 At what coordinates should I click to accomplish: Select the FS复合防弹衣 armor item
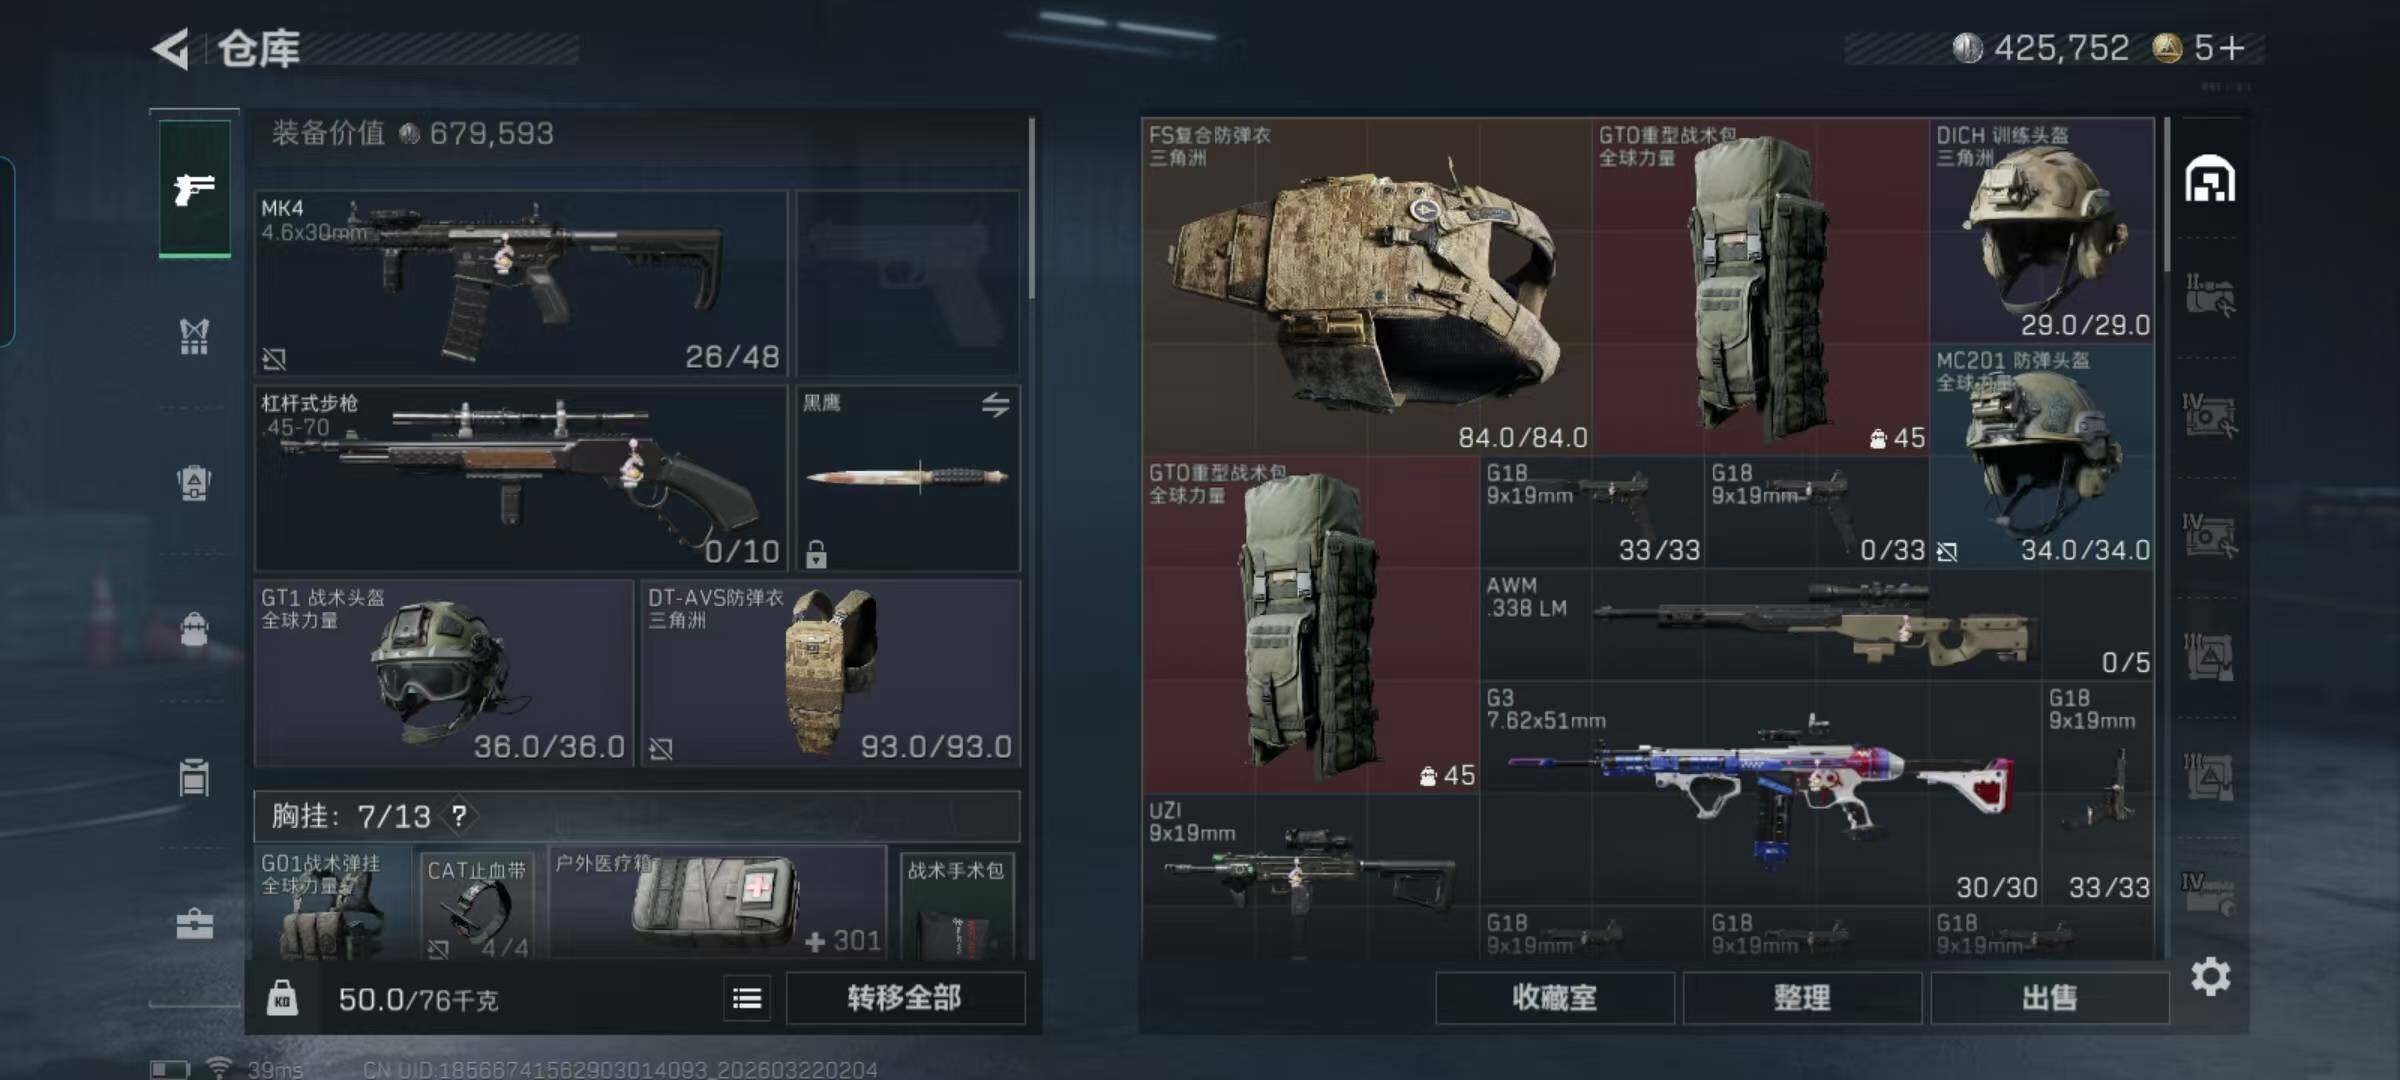(1367, 286)
